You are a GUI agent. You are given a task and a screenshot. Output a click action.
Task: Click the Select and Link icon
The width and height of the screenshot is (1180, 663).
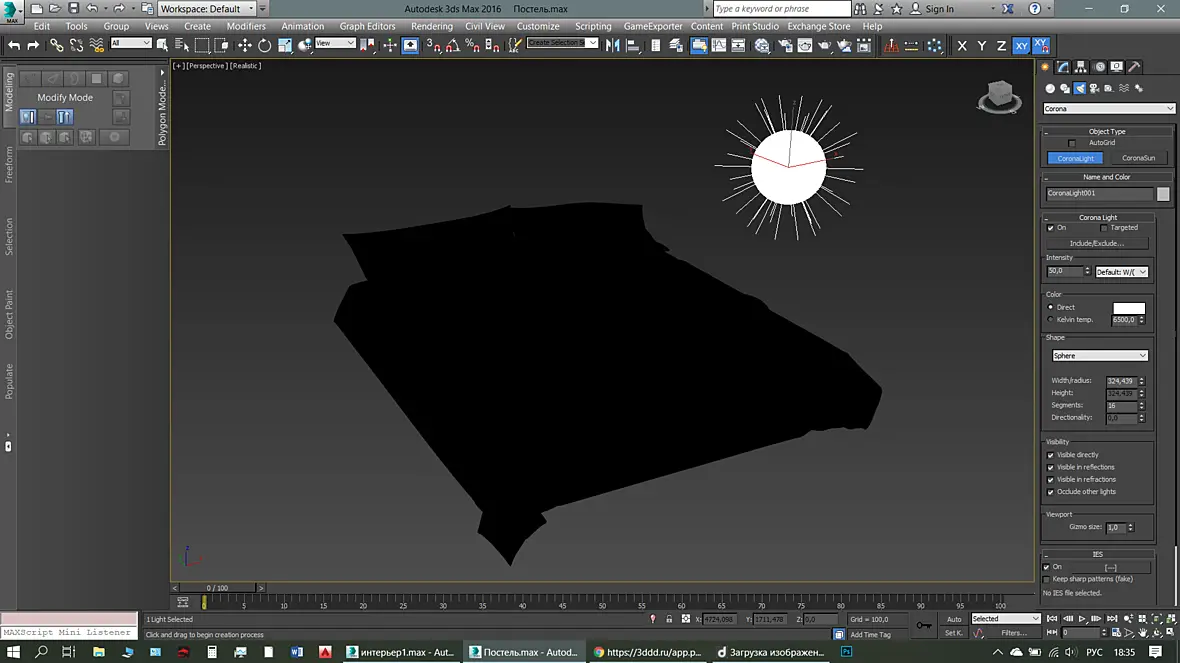tap(56, 45)
